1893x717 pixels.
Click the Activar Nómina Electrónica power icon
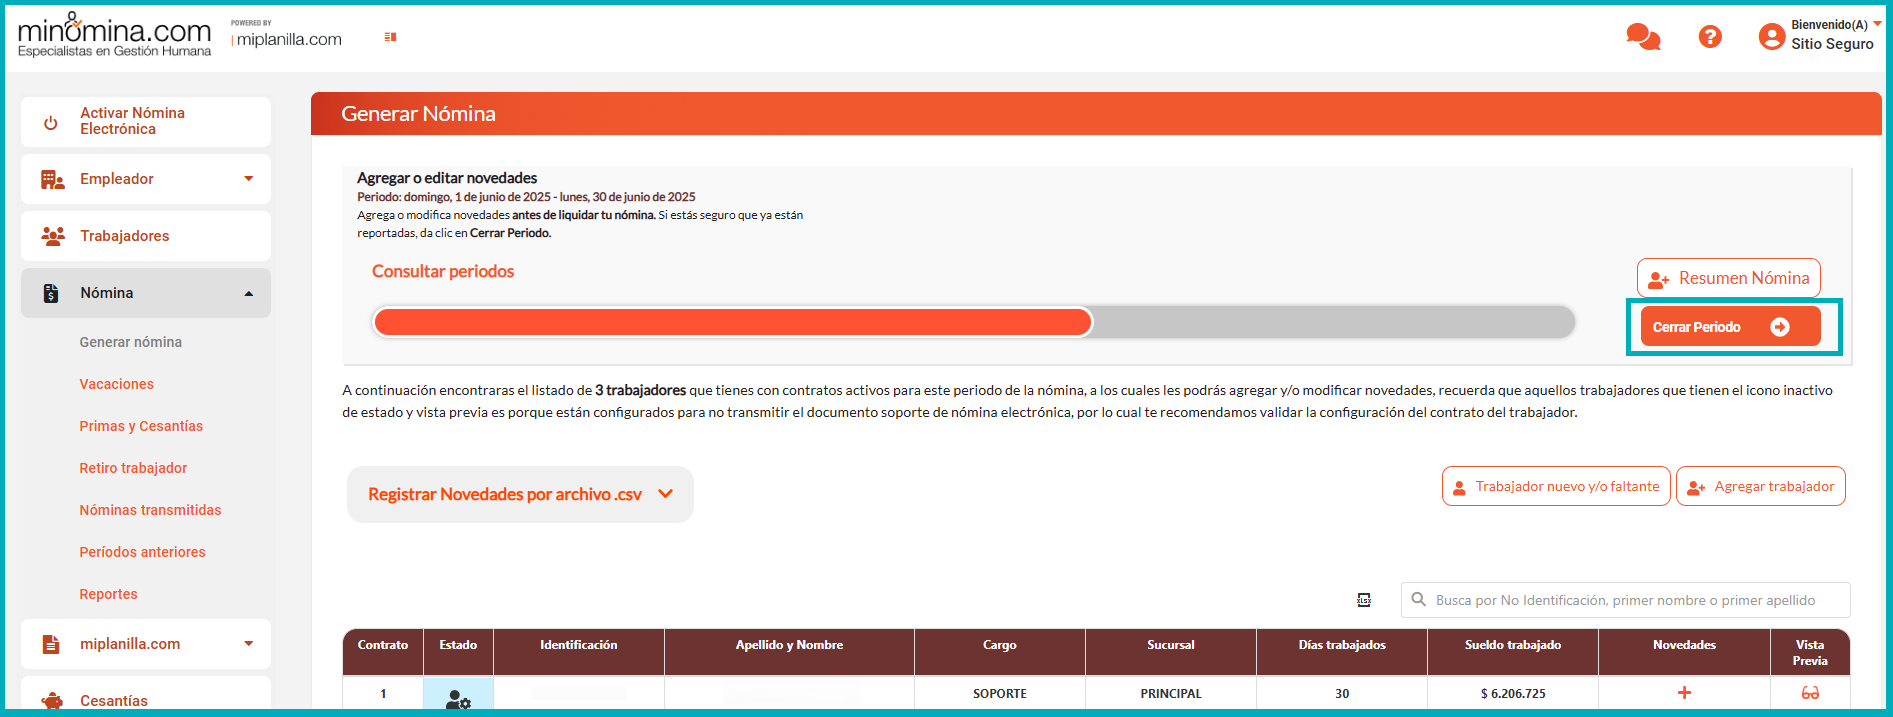click(51, 123)
